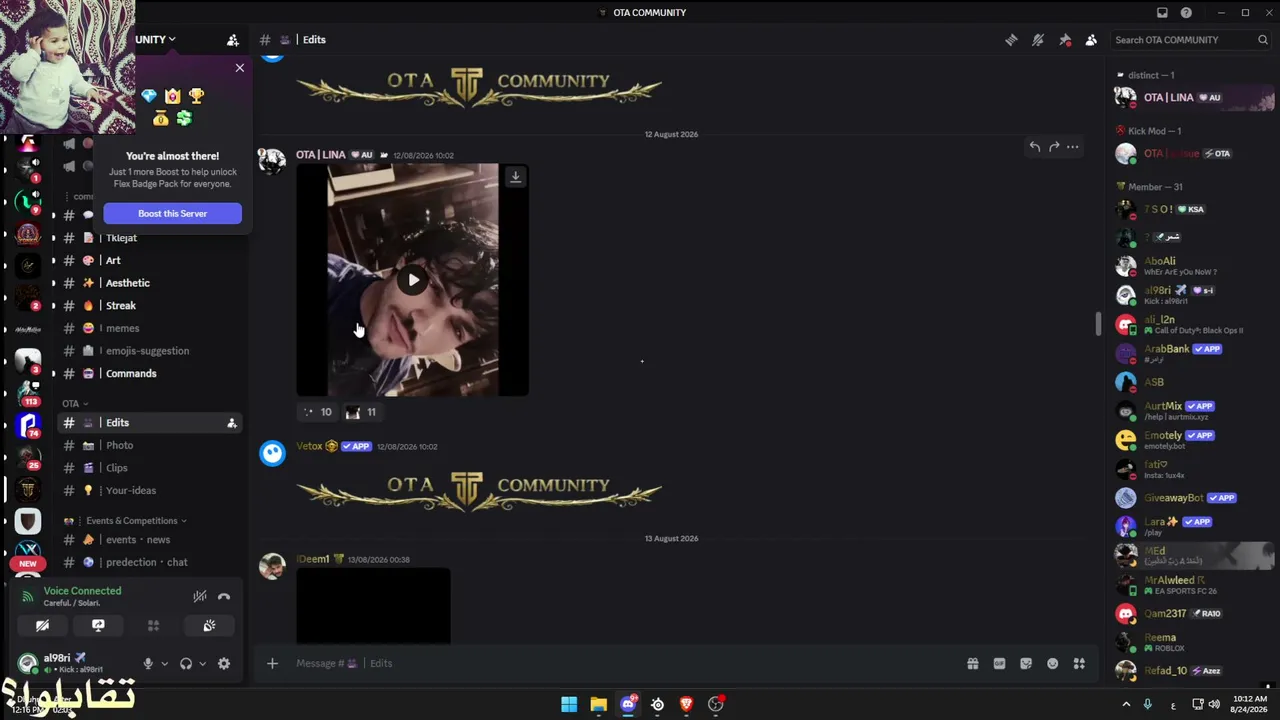Open the Help question mark icon
Image resolution: width=1280 pixels, height=720 pixels.
pos(1186,13)
